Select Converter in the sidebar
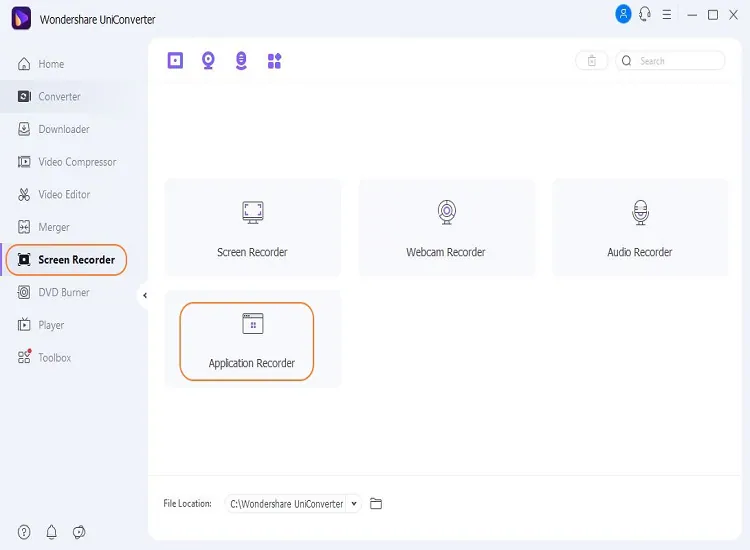 pos(59,97)
